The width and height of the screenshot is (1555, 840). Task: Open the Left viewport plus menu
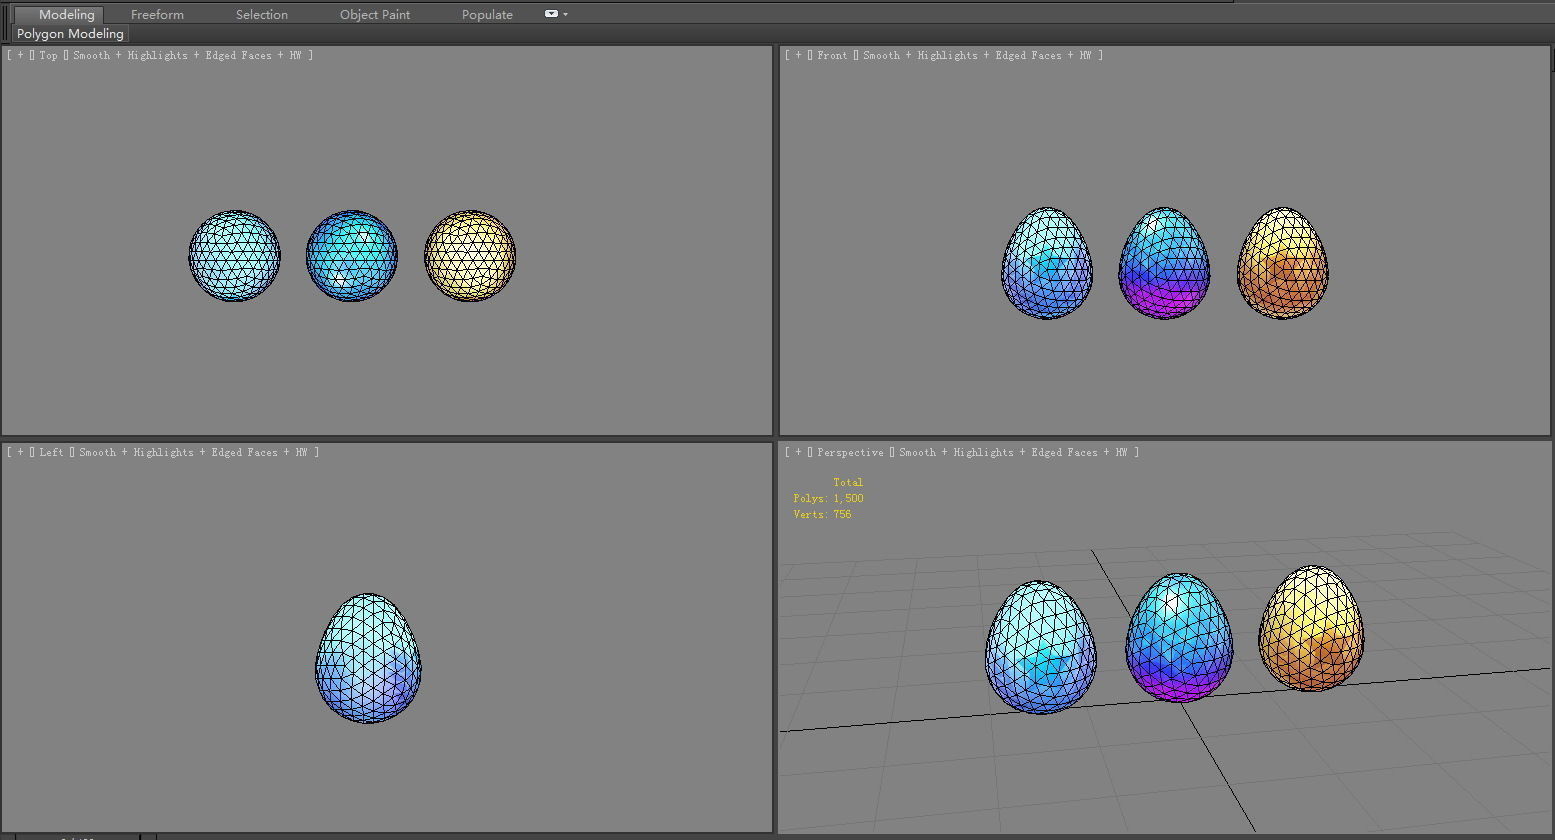click(x=20, y=453)
